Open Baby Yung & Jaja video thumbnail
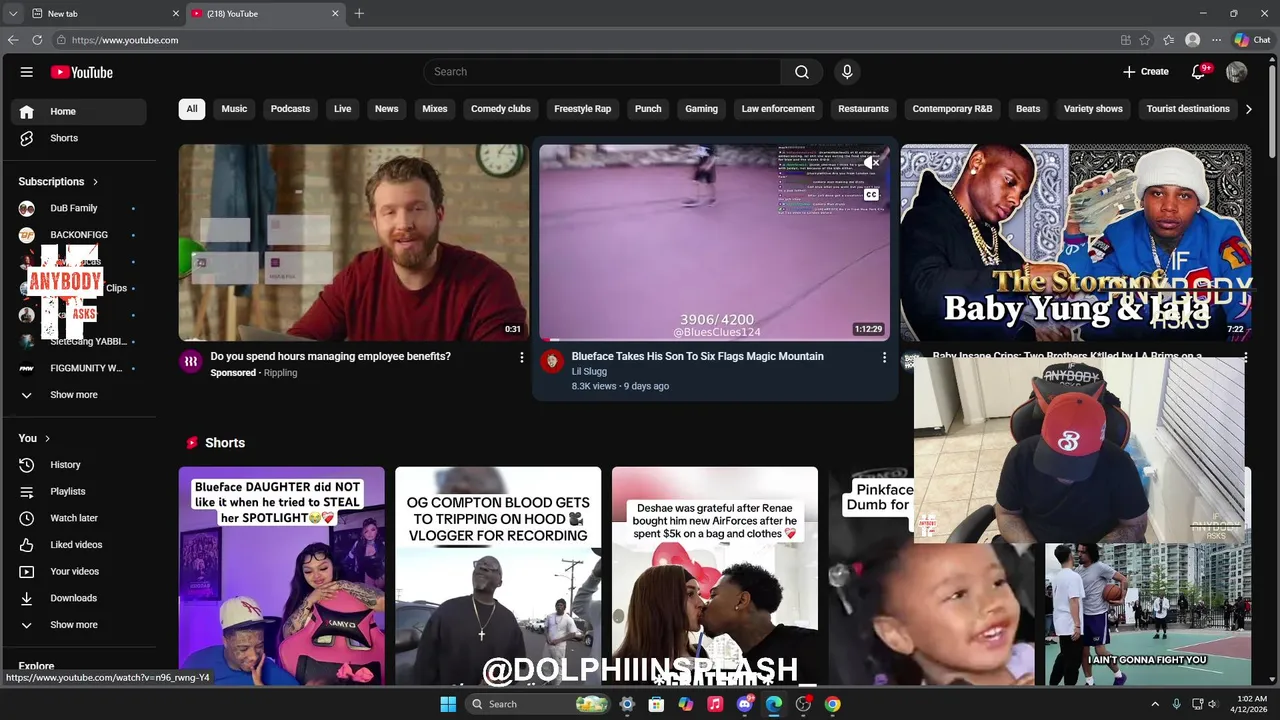The height and width of the screenshot is (720, 1280). tap(1076, 243)
